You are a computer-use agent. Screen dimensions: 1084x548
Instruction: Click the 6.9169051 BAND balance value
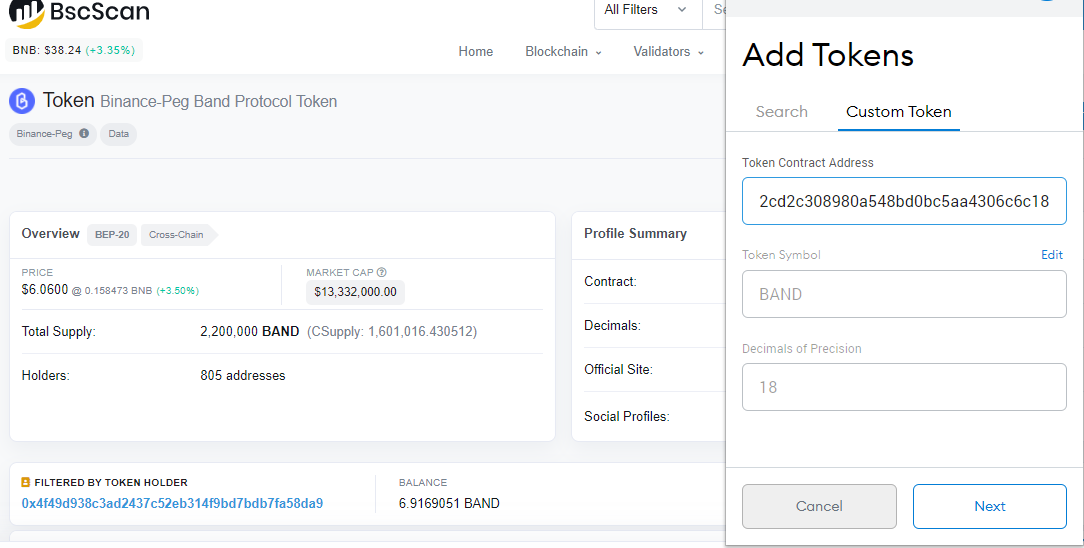pos(449,503)
